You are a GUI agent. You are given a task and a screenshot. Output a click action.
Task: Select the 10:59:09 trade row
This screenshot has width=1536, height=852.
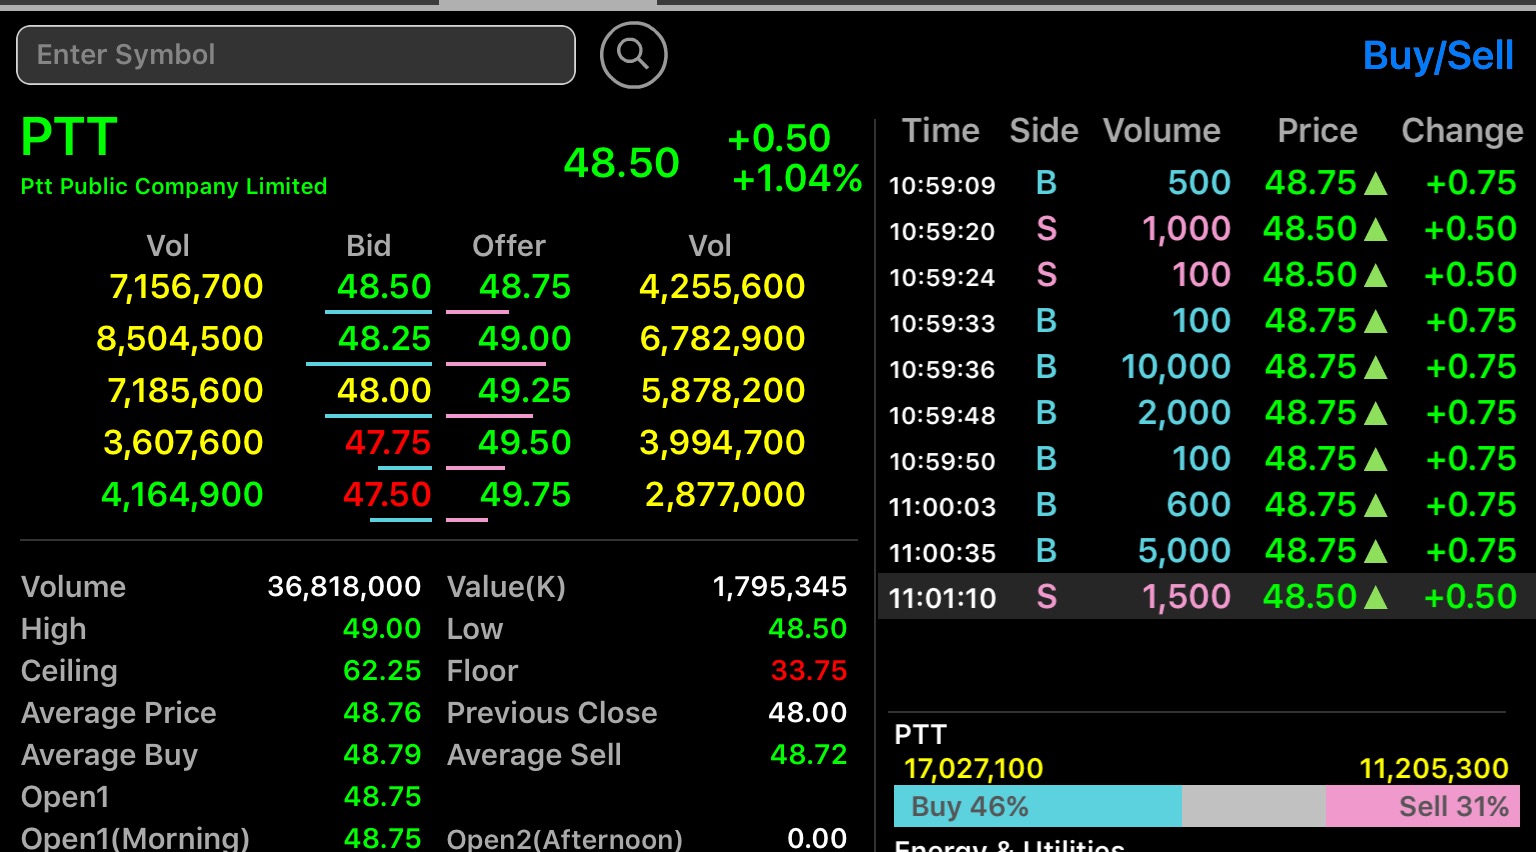point(1205,183)
